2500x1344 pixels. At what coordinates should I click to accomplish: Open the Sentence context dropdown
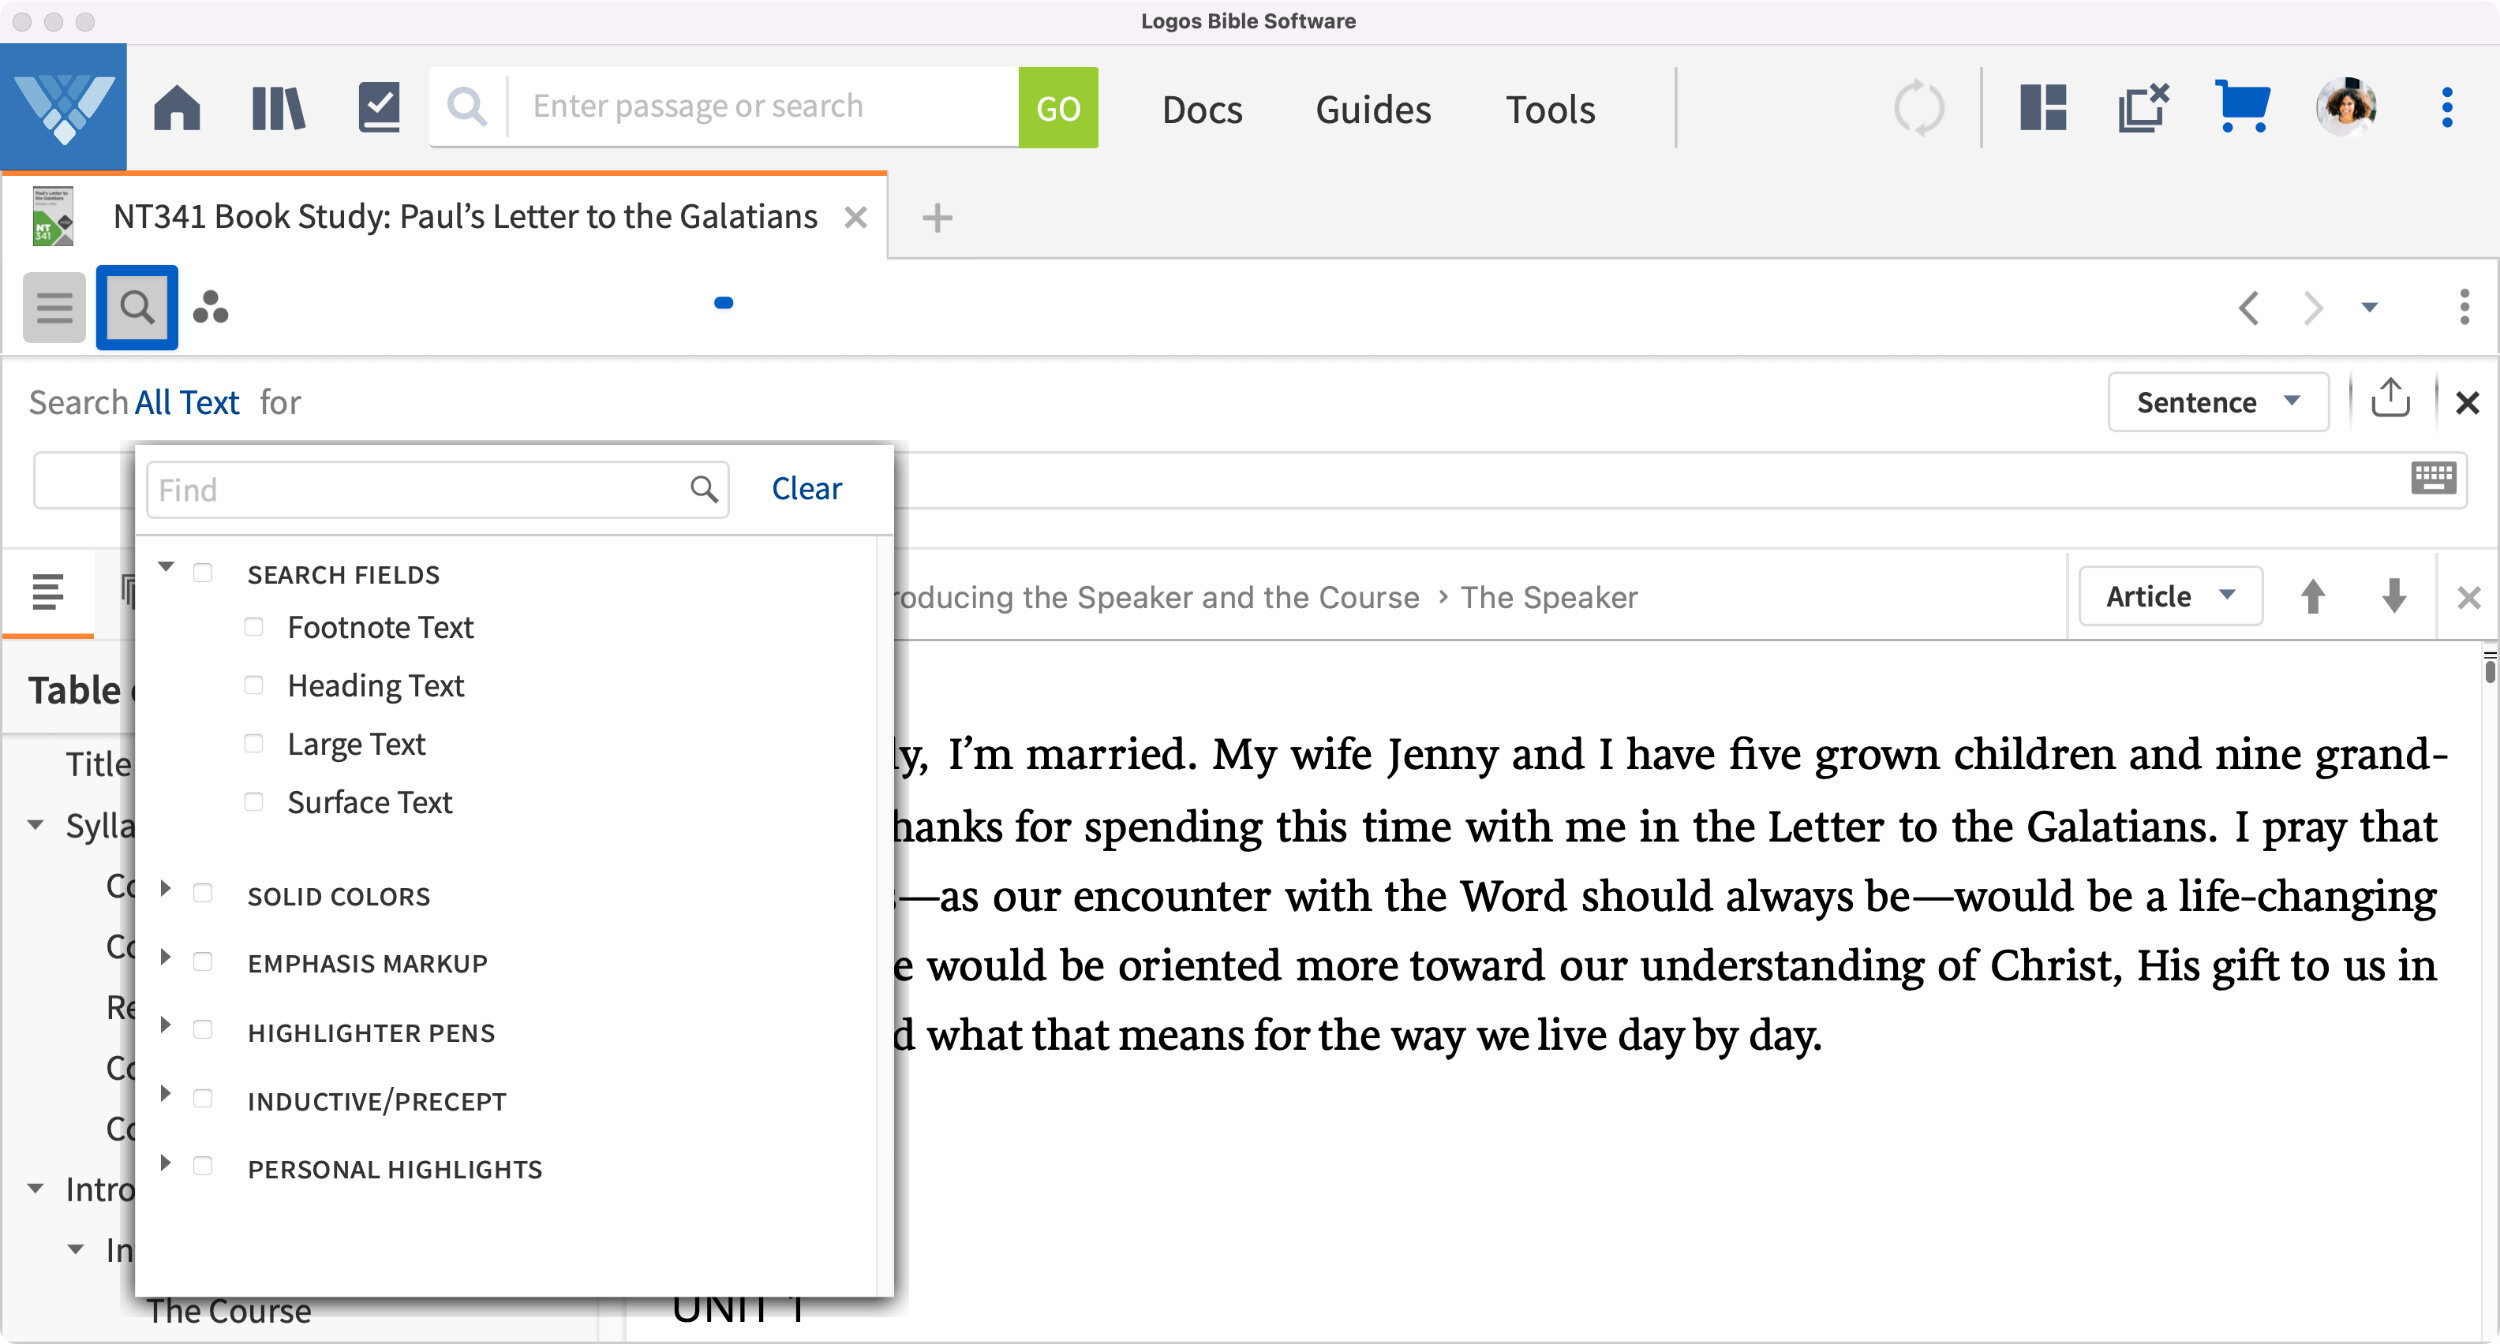point(2218,402)
